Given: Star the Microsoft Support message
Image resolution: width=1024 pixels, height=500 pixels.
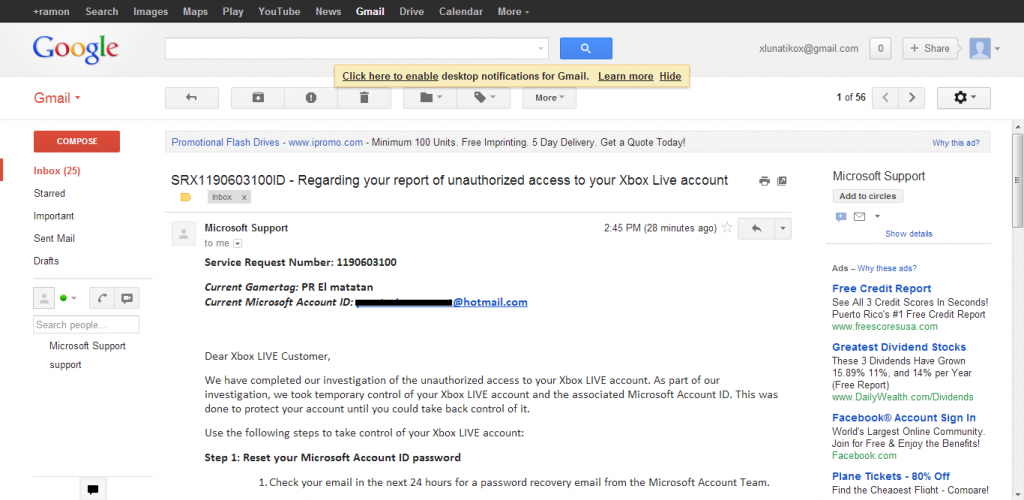Looking at the screenshot, I should [727, 228].
